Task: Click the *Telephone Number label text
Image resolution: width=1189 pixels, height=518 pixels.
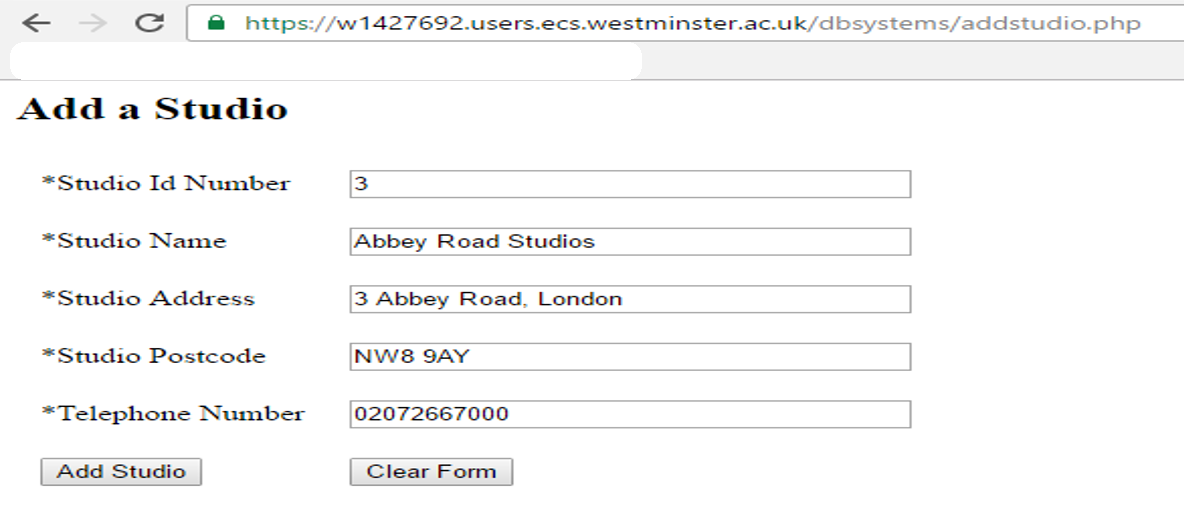Action: 173,414
